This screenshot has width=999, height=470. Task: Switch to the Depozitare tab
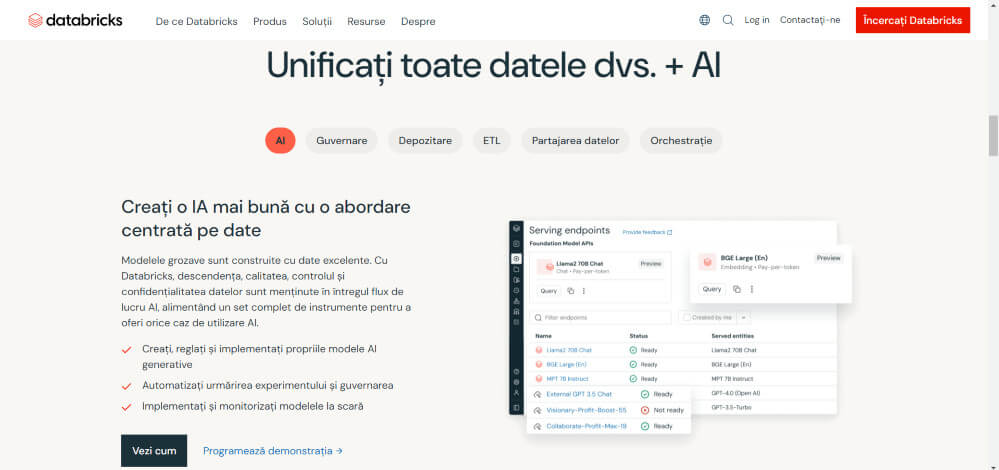426,141
